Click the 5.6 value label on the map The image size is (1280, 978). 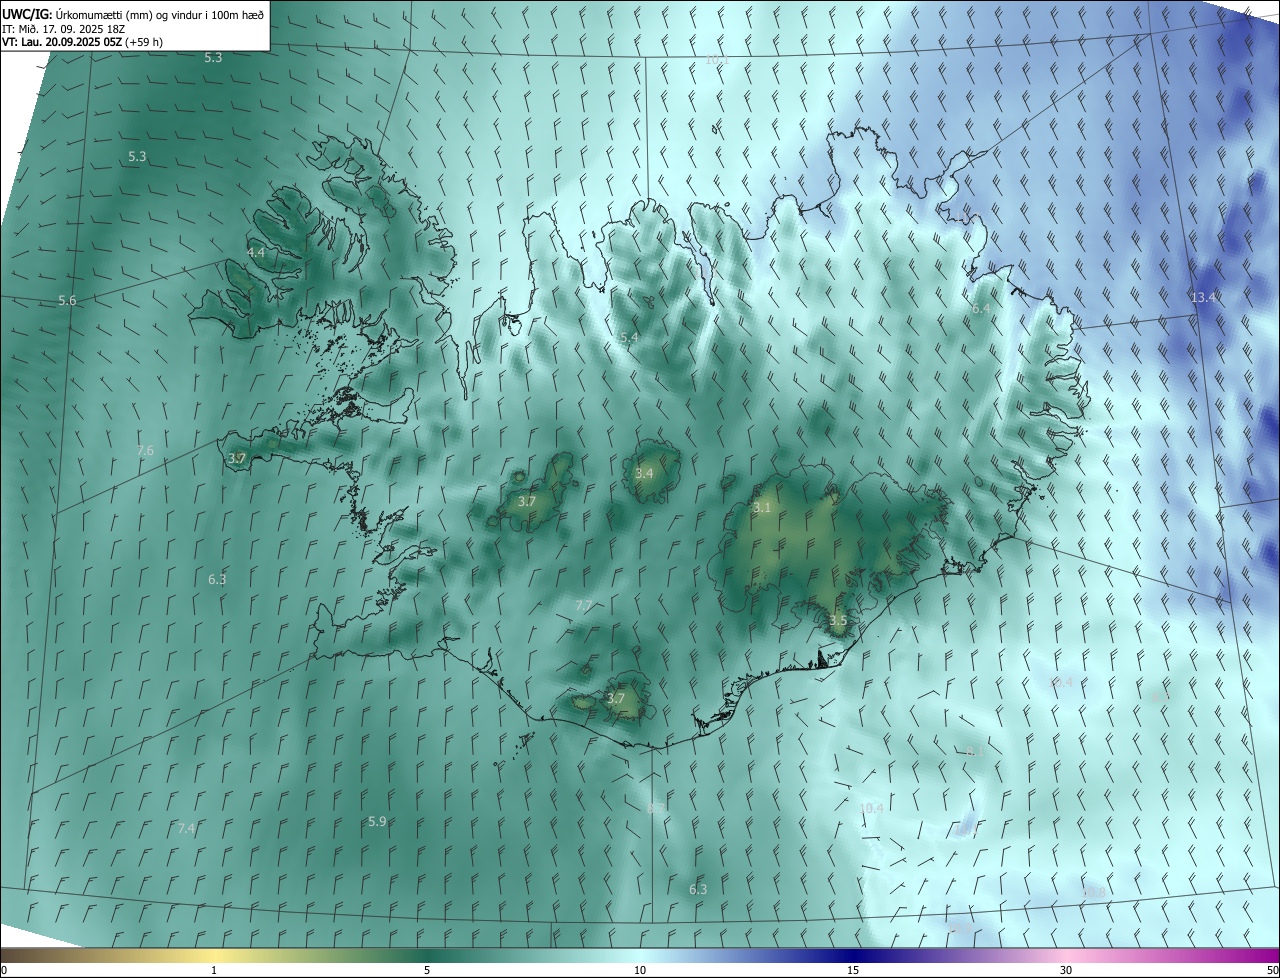pyautogui.click(x=67, y=300)
